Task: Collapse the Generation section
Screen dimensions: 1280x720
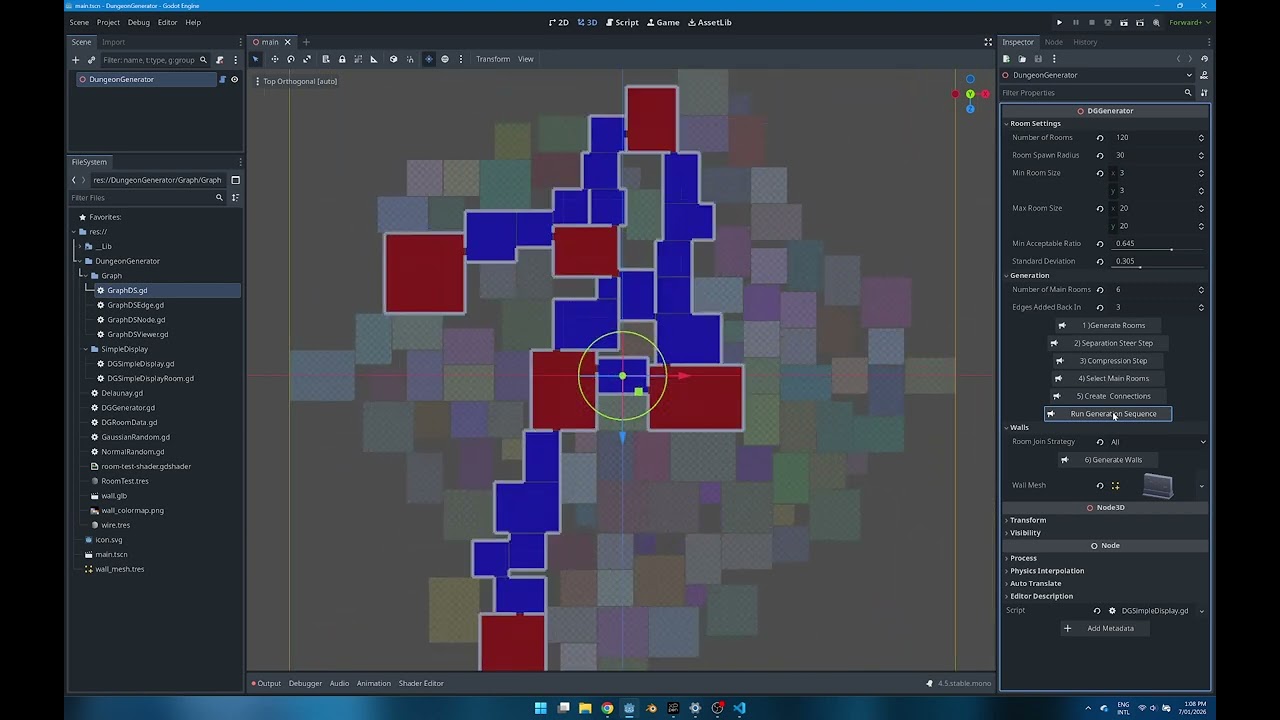Action: tap(1029, 275)
